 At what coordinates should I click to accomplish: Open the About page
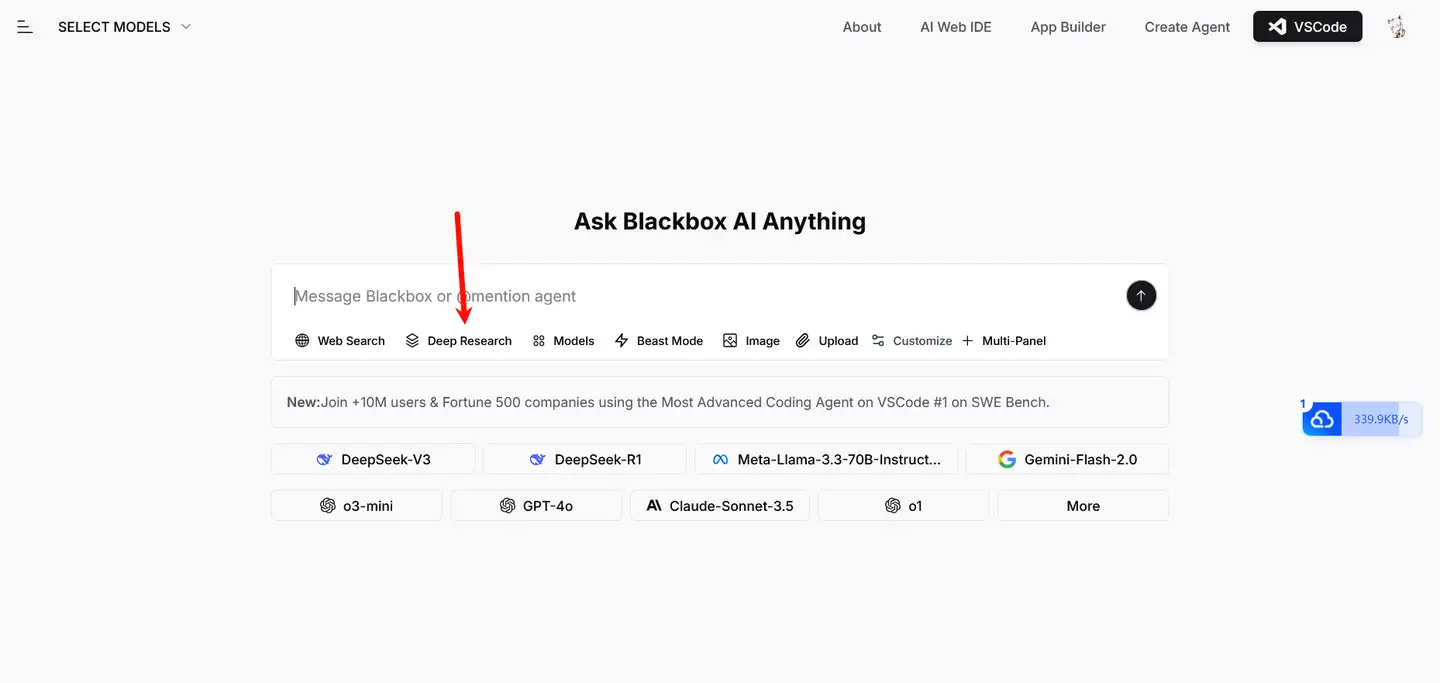[862, 27]
